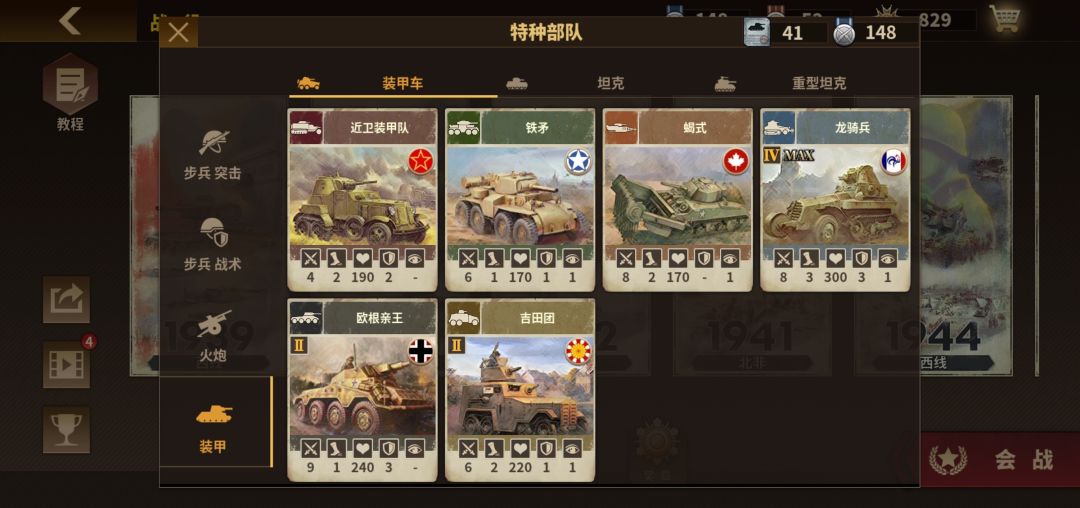
Task: Select 步兵 突击 category in sidebar
Action: 212,154
